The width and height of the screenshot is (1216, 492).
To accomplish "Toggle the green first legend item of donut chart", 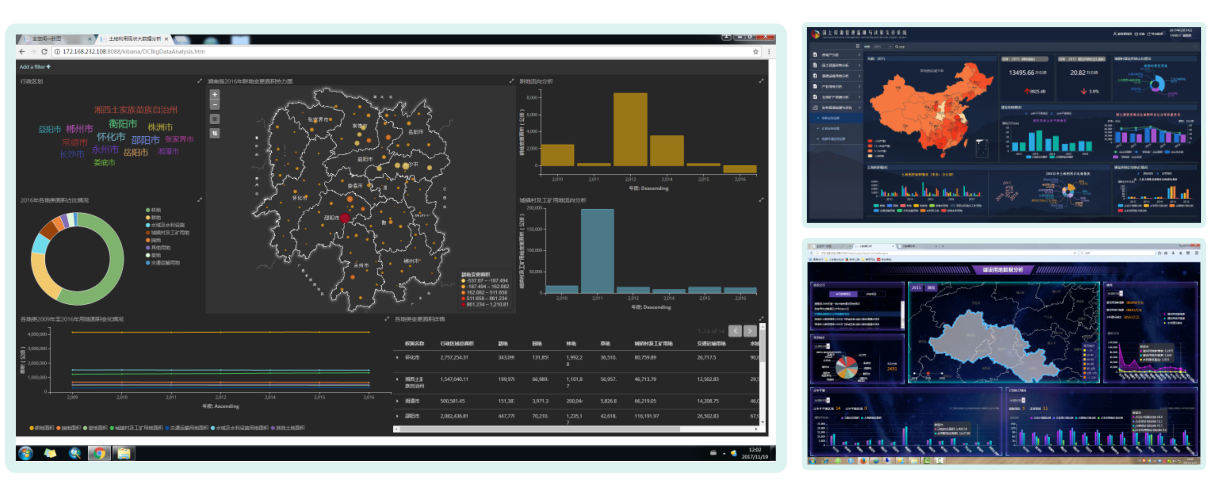I will click(147, 210).
